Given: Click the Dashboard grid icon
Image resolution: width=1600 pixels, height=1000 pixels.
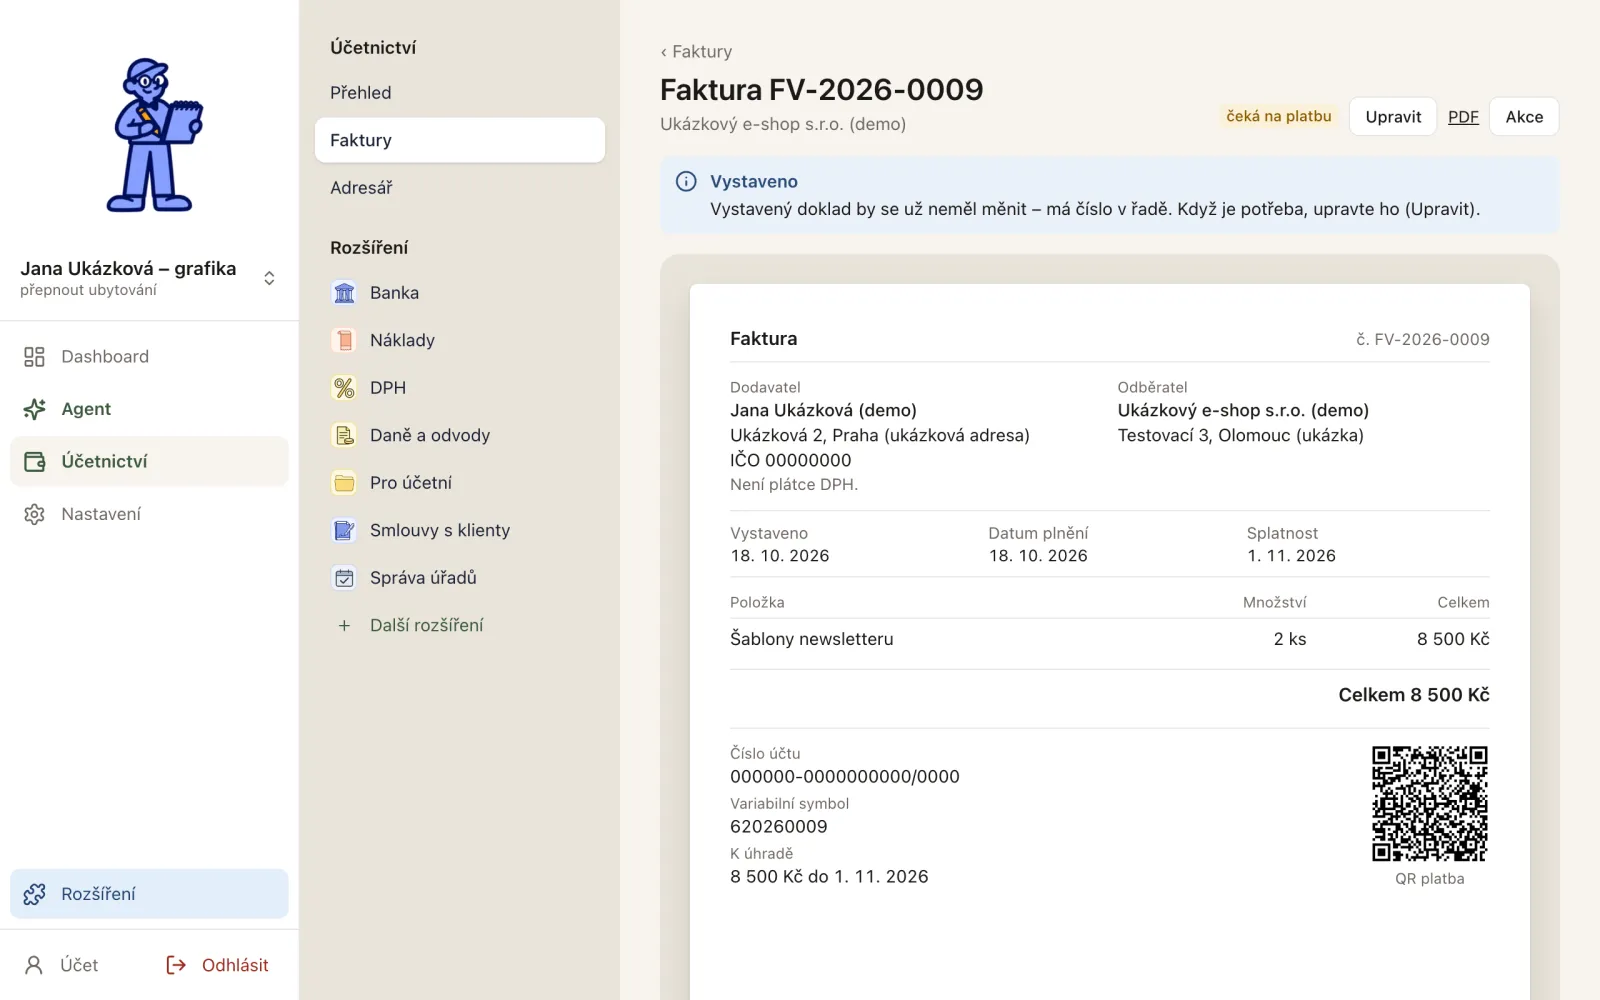Looking at the screenshot, I should coord(34,357).
